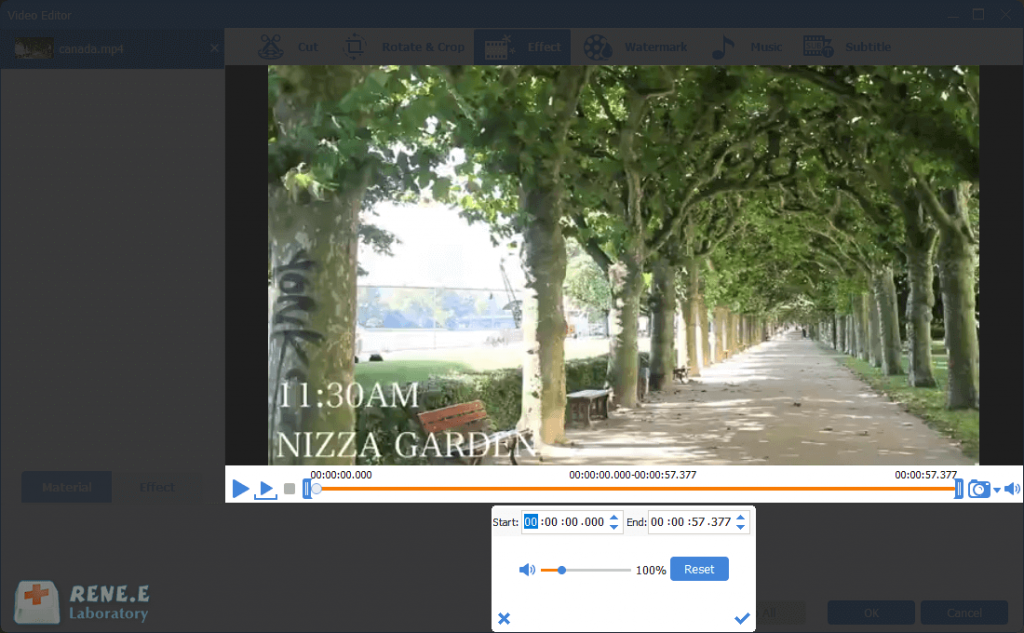Switch to the Cut tab
Viewport: 1024px width, 633px height.
(290, 47)
